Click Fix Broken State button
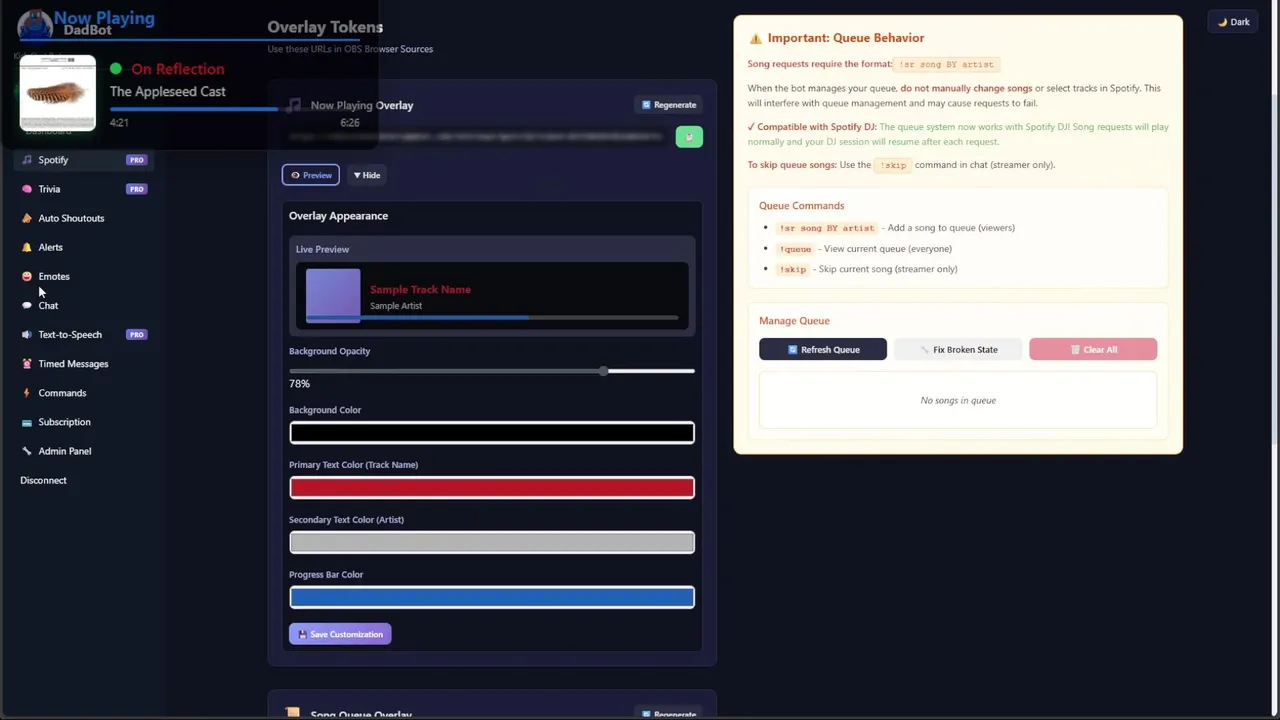This screenshot has width=1280, height=720. click(958, 349)
